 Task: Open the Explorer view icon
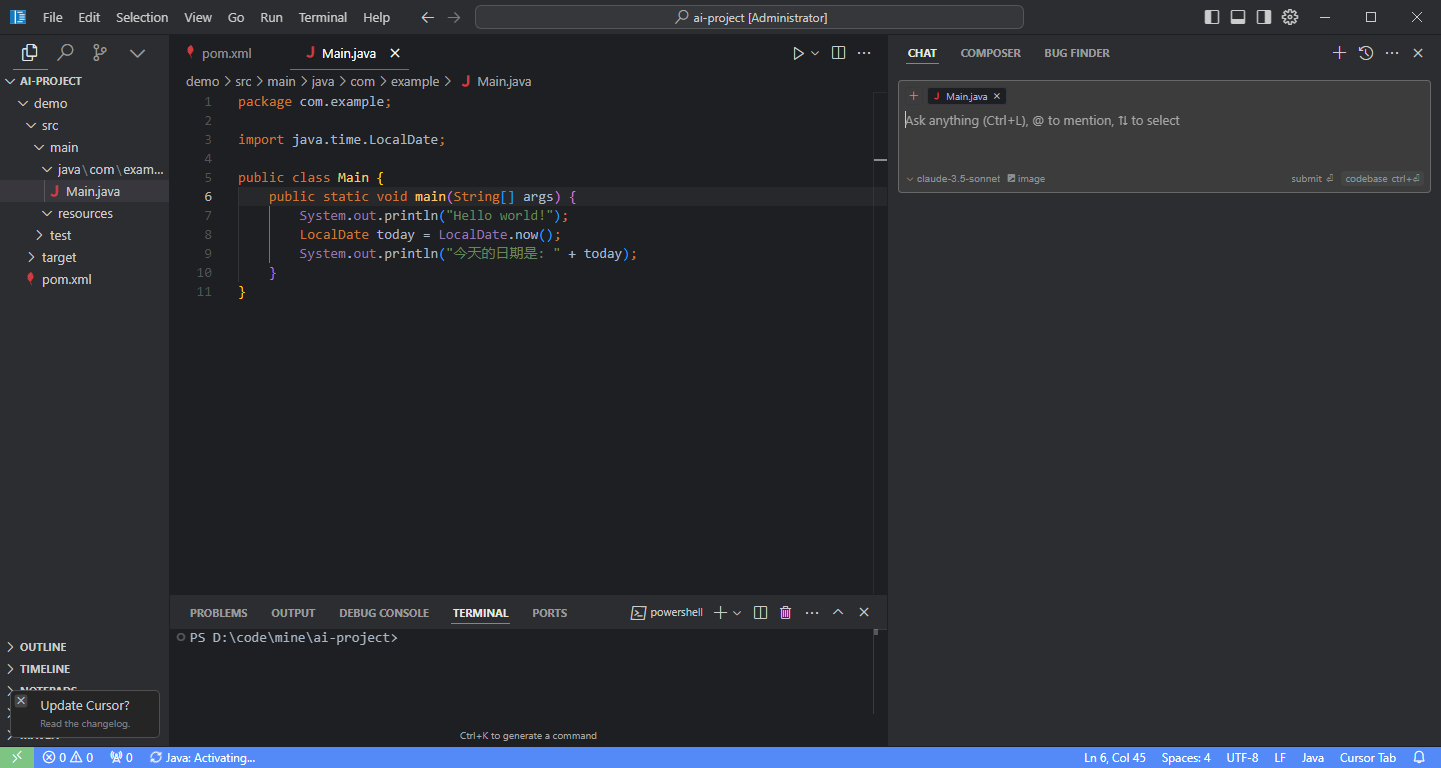pos(30,53)
